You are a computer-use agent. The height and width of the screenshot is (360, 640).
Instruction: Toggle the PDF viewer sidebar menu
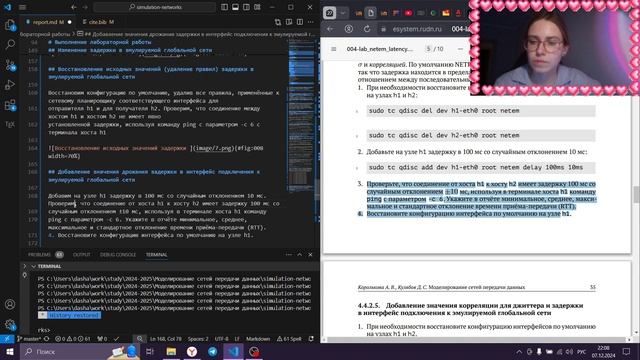(x=333, y=49)
